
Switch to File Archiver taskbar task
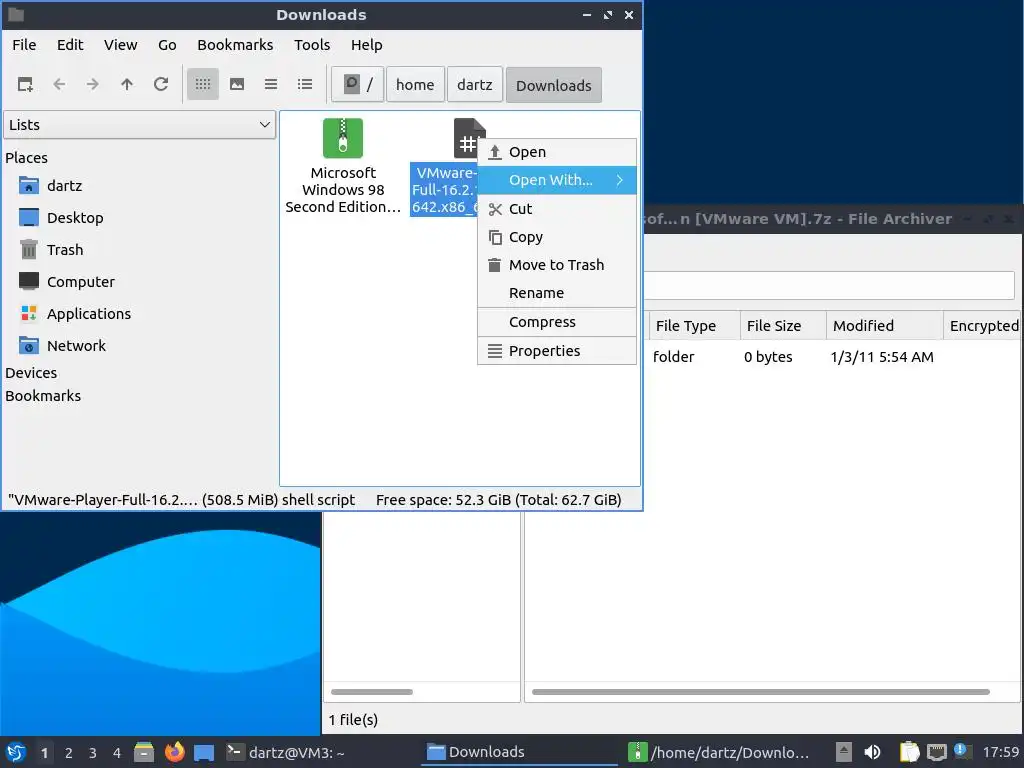(x=718, y=752)
